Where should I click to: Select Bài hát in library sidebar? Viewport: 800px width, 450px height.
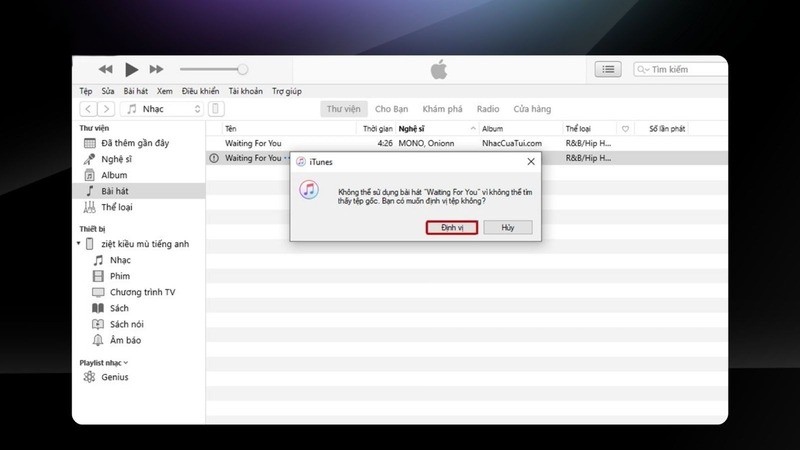(138, 191)
